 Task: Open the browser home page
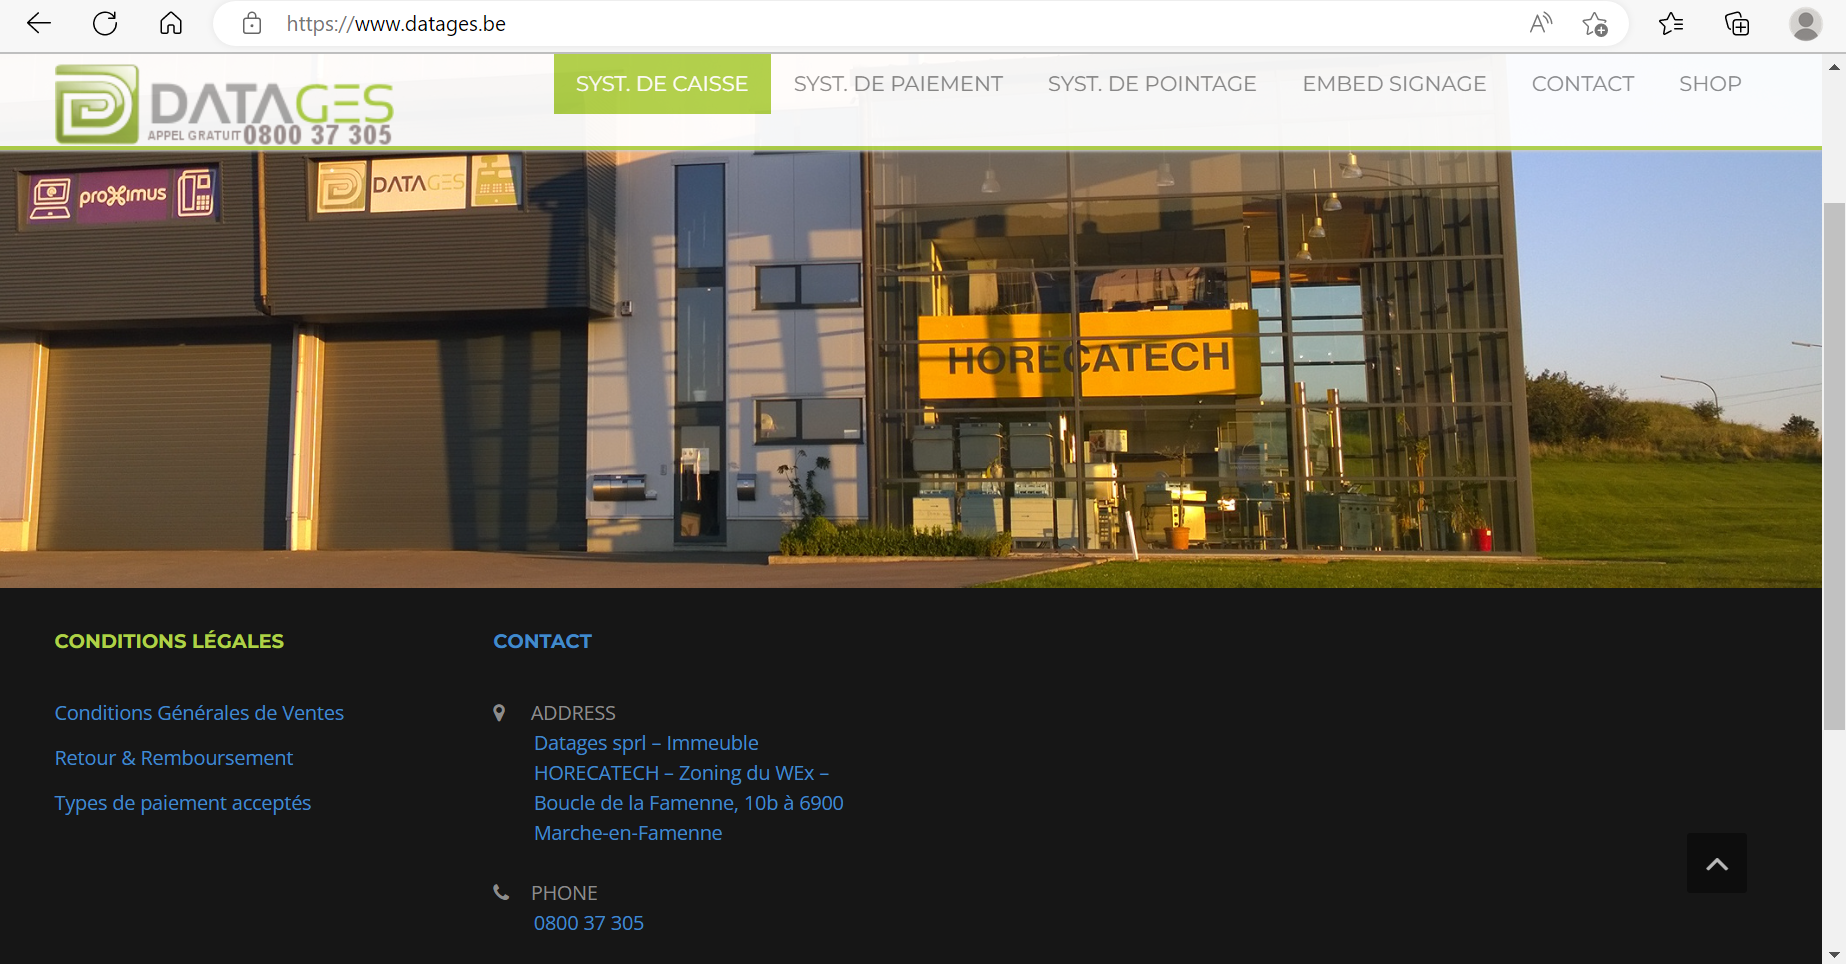pyautogui.click(x=171, y=23)
